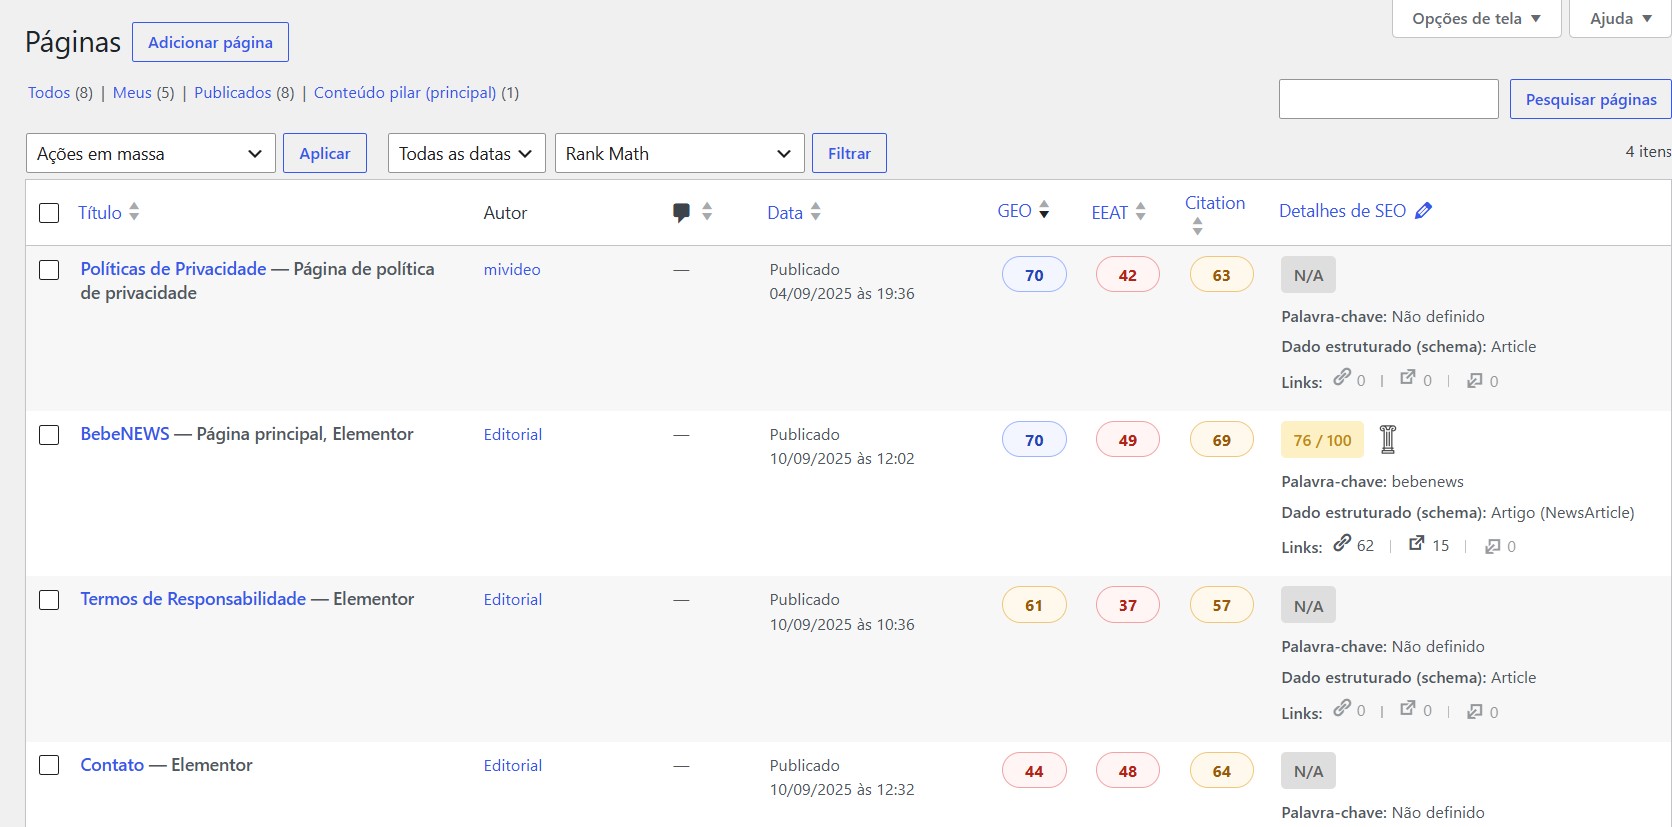
Task: Tick checkbox for Termos de Responsabilidade
Action: pos(49,600)
